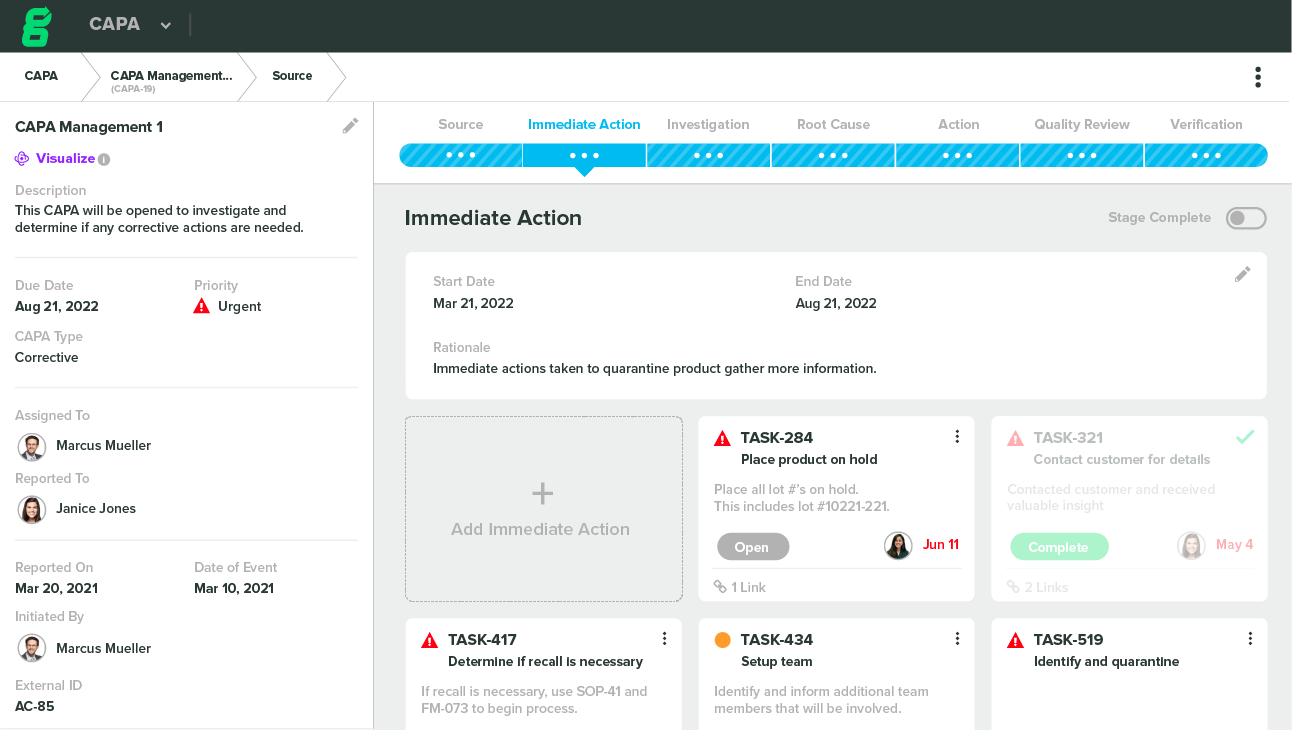Switch to the Verification stage tab
The image size is (1292, 730).
[1206, 124]
